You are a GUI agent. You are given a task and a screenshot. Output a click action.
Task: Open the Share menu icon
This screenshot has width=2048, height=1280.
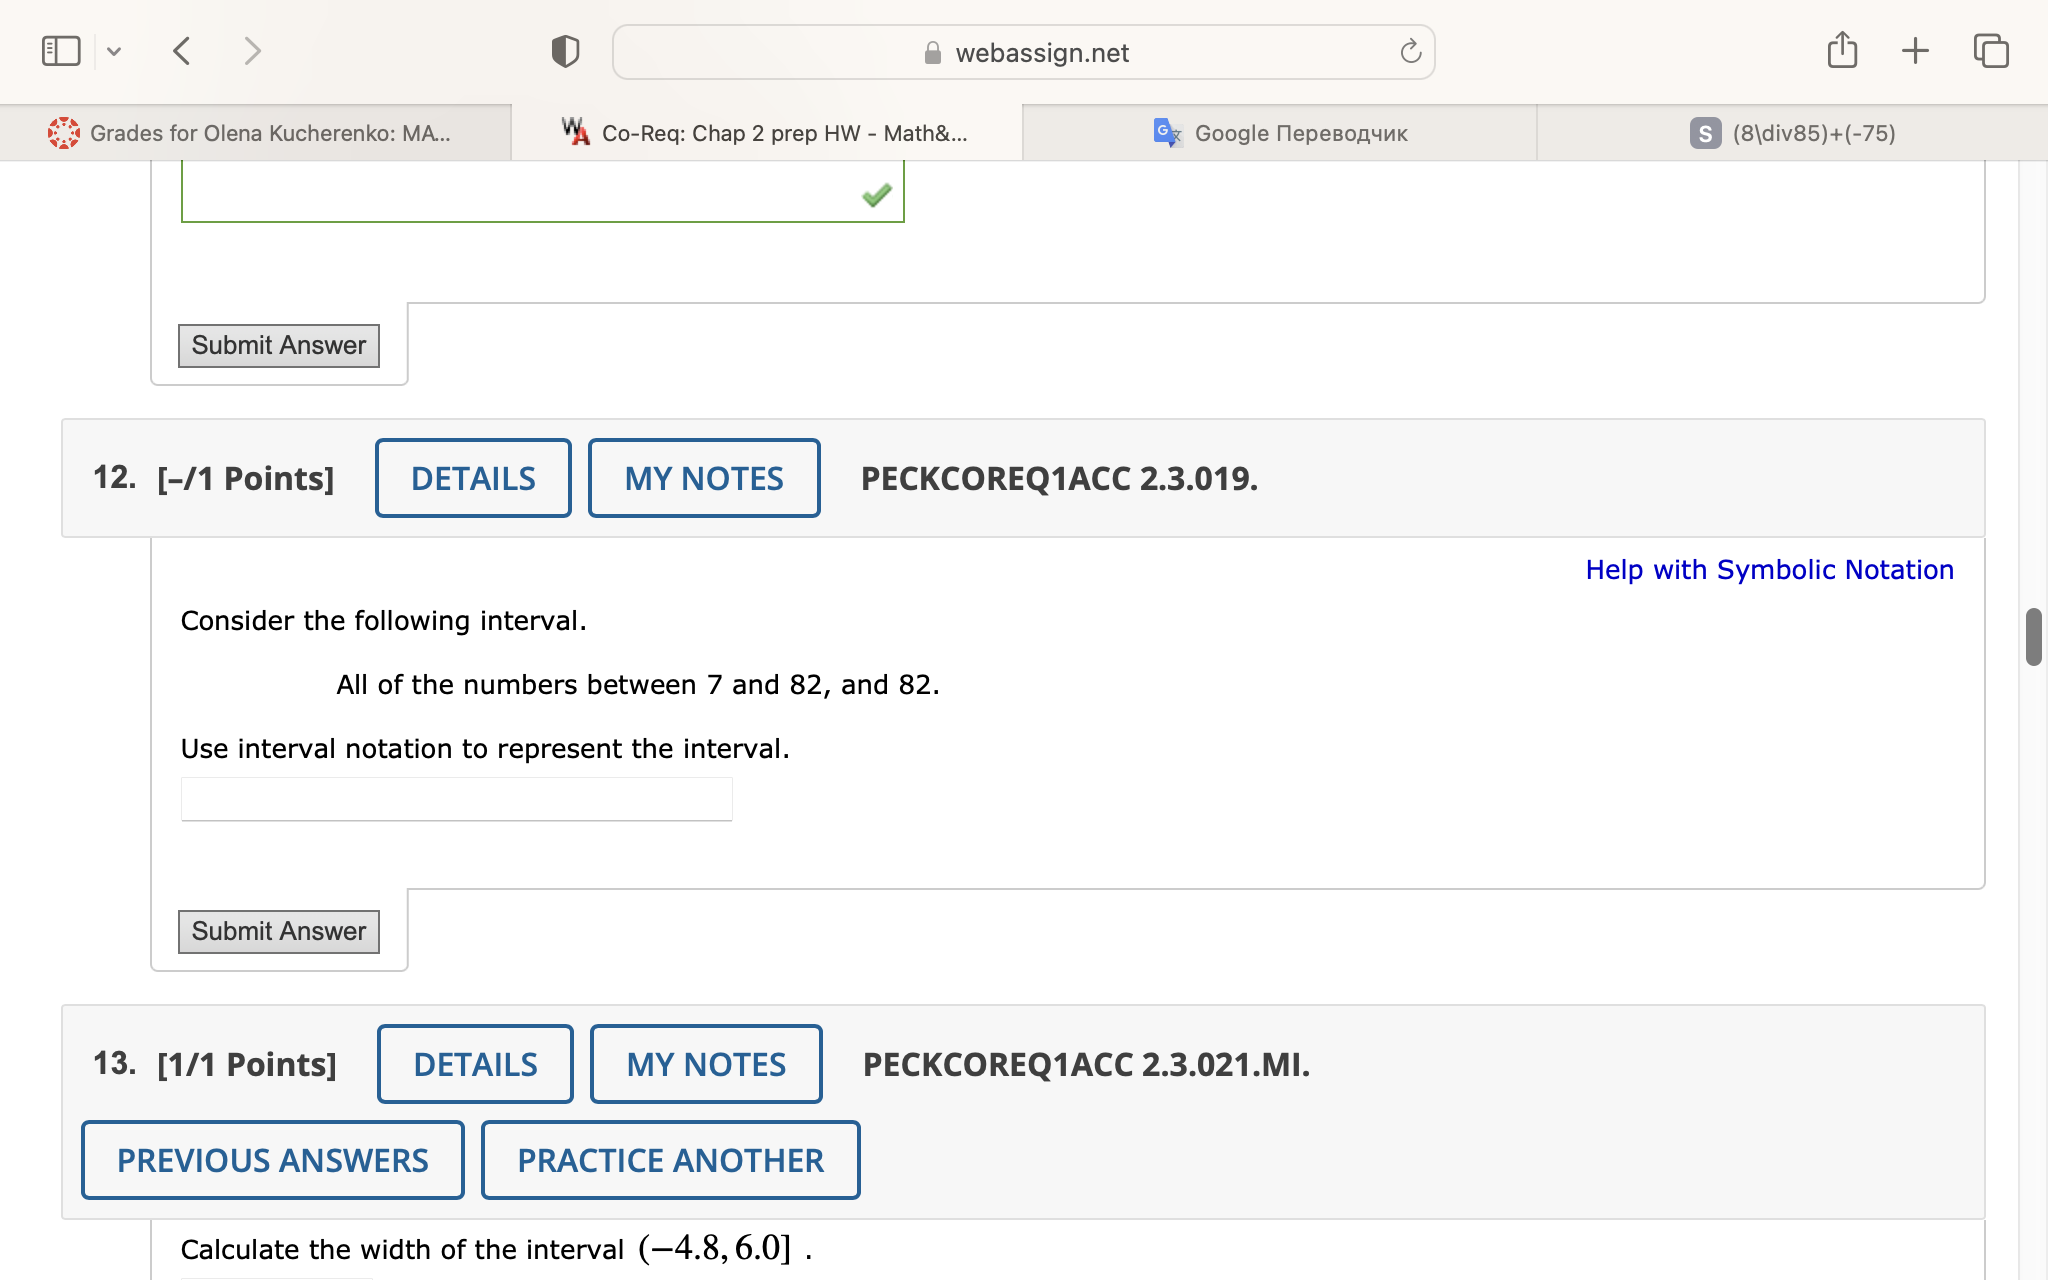coord(1842,50)
